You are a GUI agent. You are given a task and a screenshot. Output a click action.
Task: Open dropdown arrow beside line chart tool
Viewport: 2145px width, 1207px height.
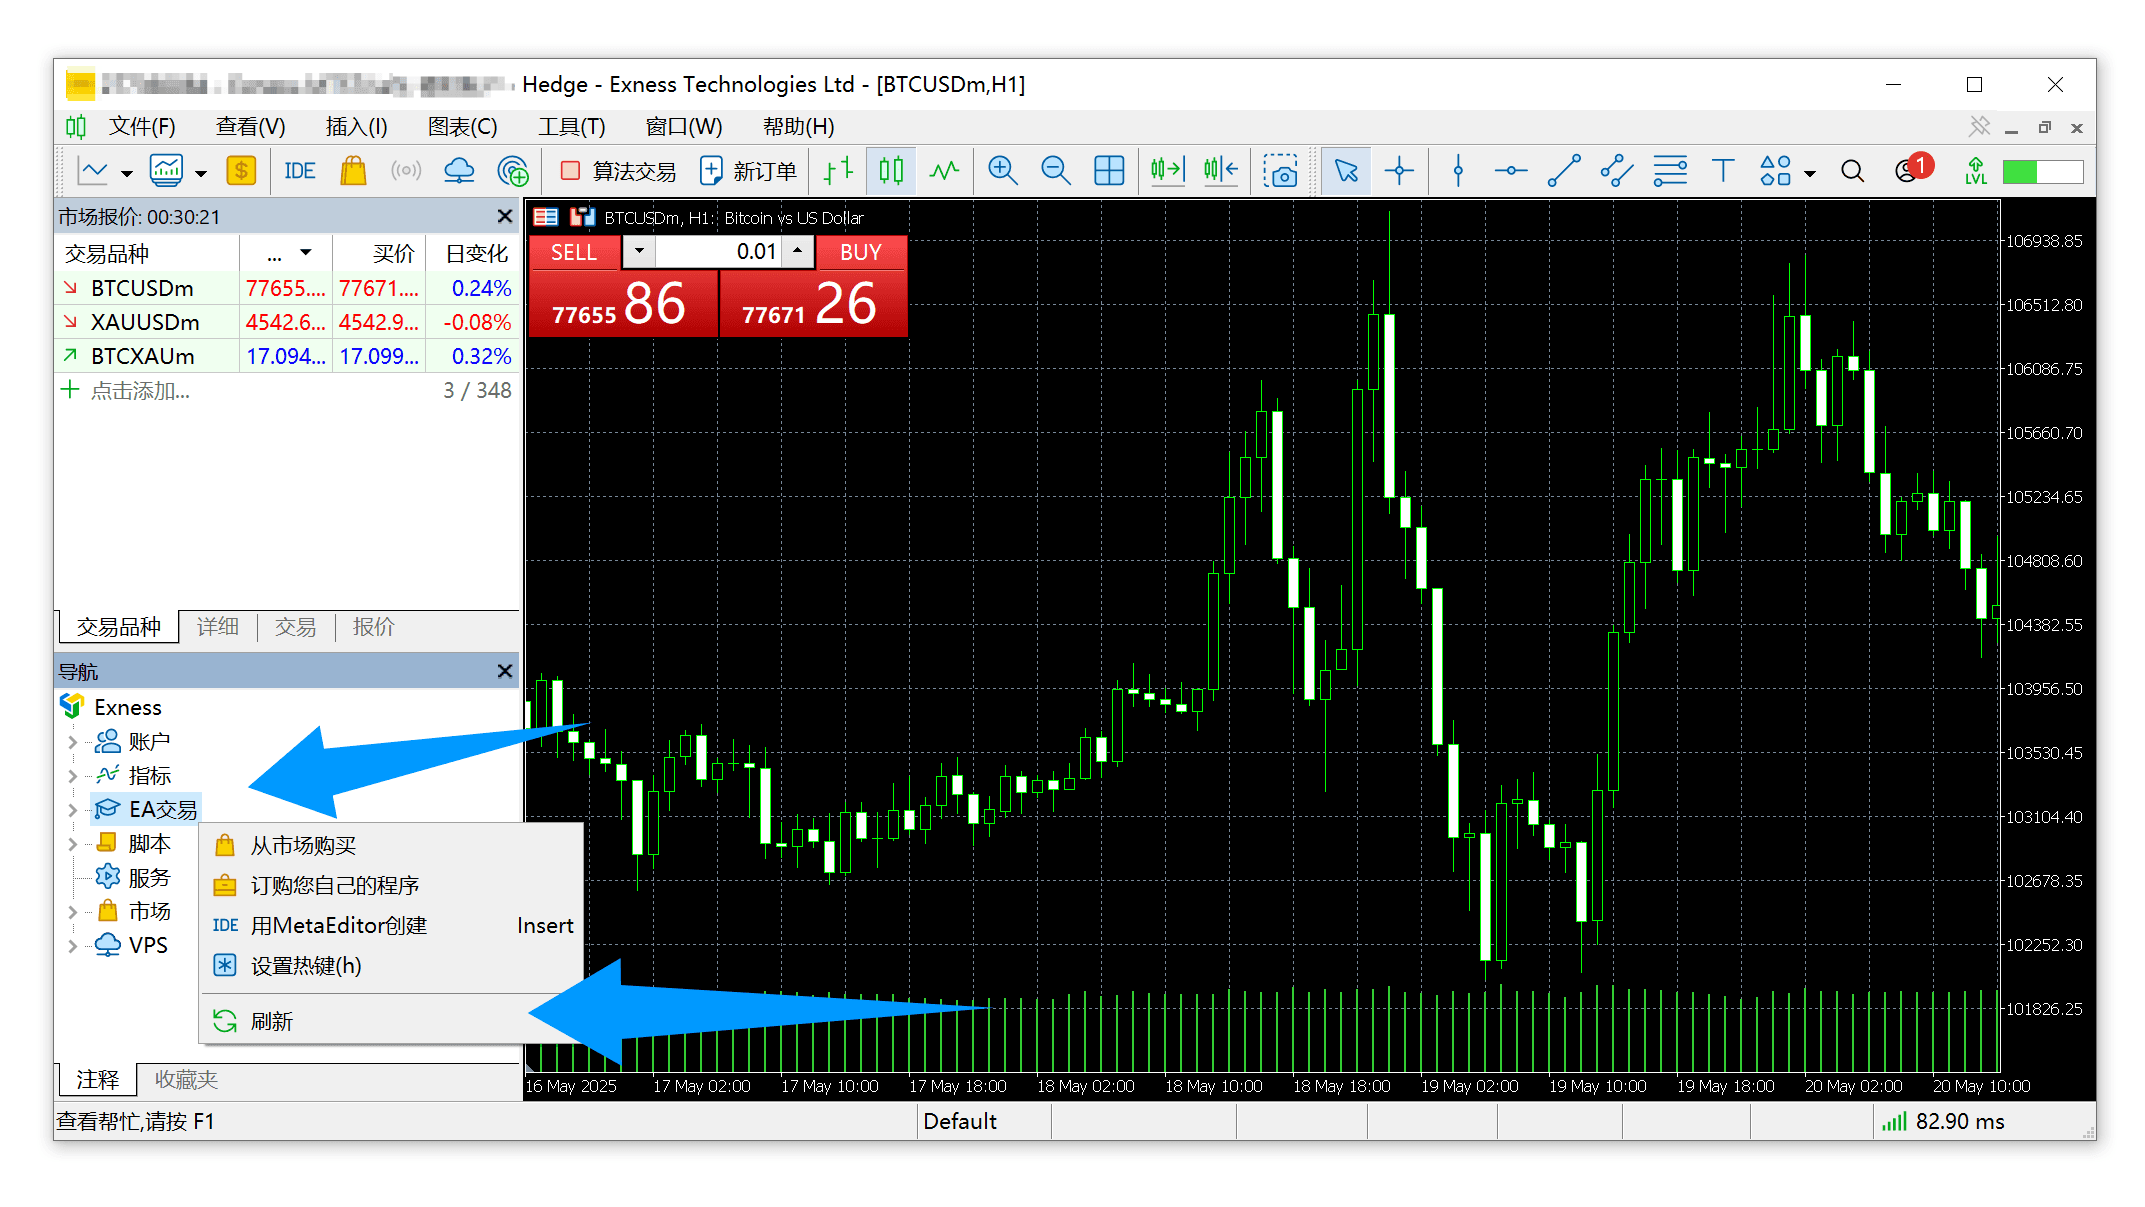click(x=126, y=173)
